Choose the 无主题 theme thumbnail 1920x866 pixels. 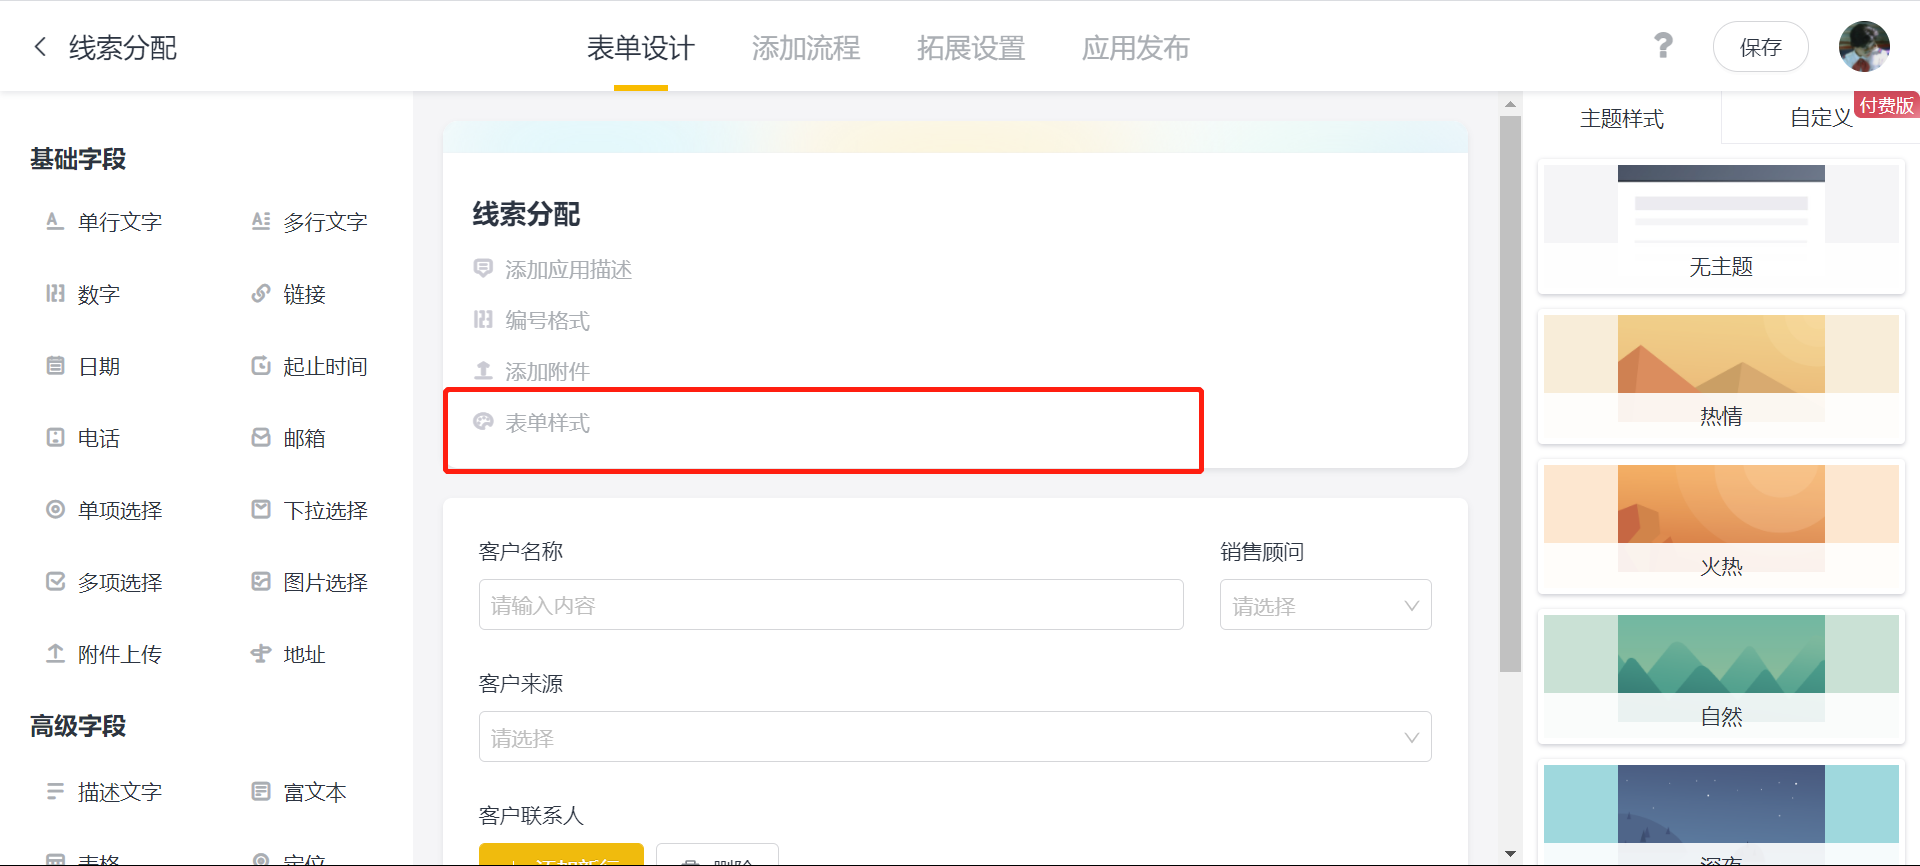1721,226
